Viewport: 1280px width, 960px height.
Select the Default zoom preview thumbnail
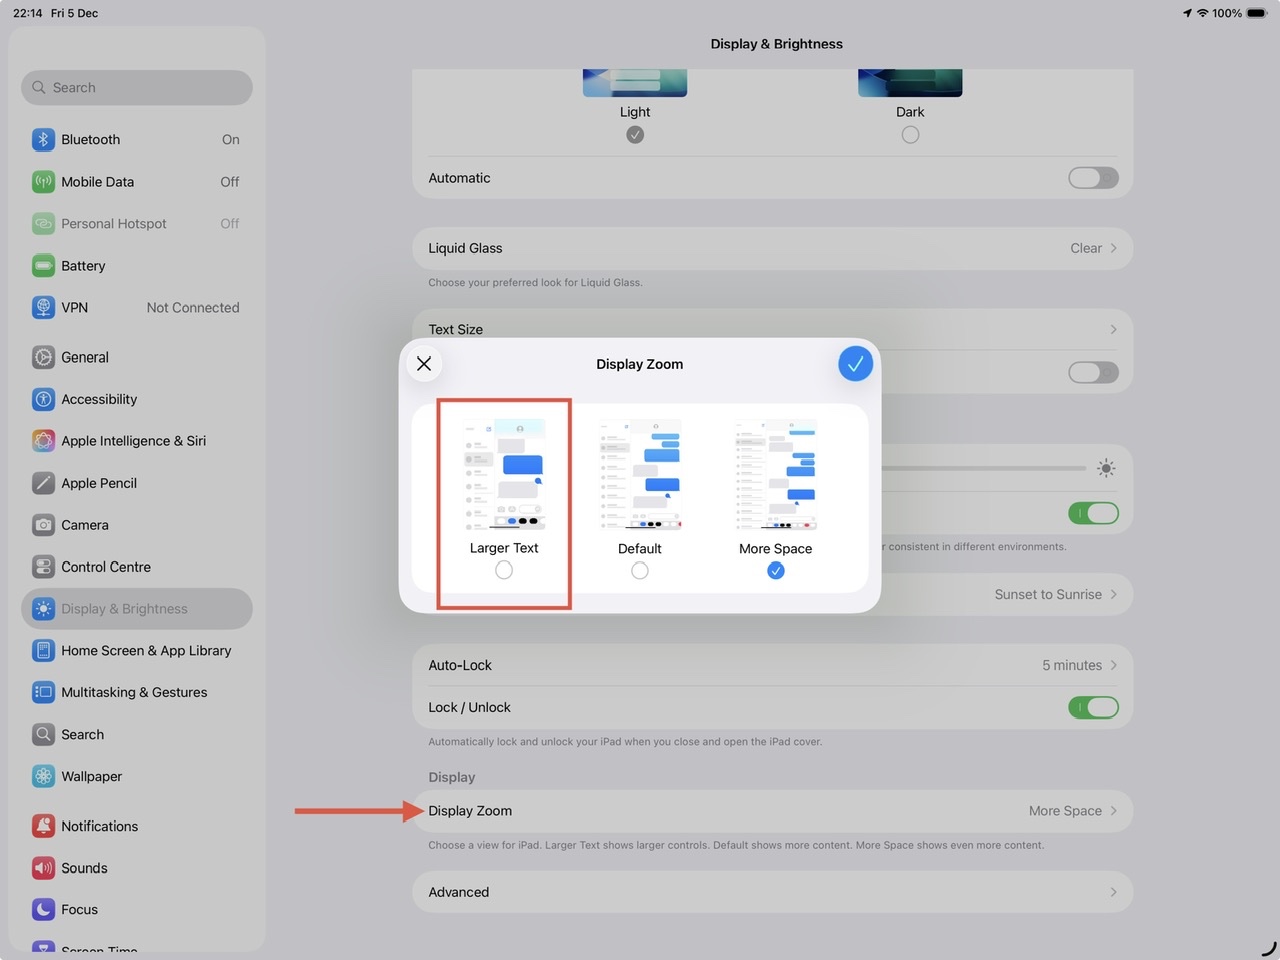[640, 474]
